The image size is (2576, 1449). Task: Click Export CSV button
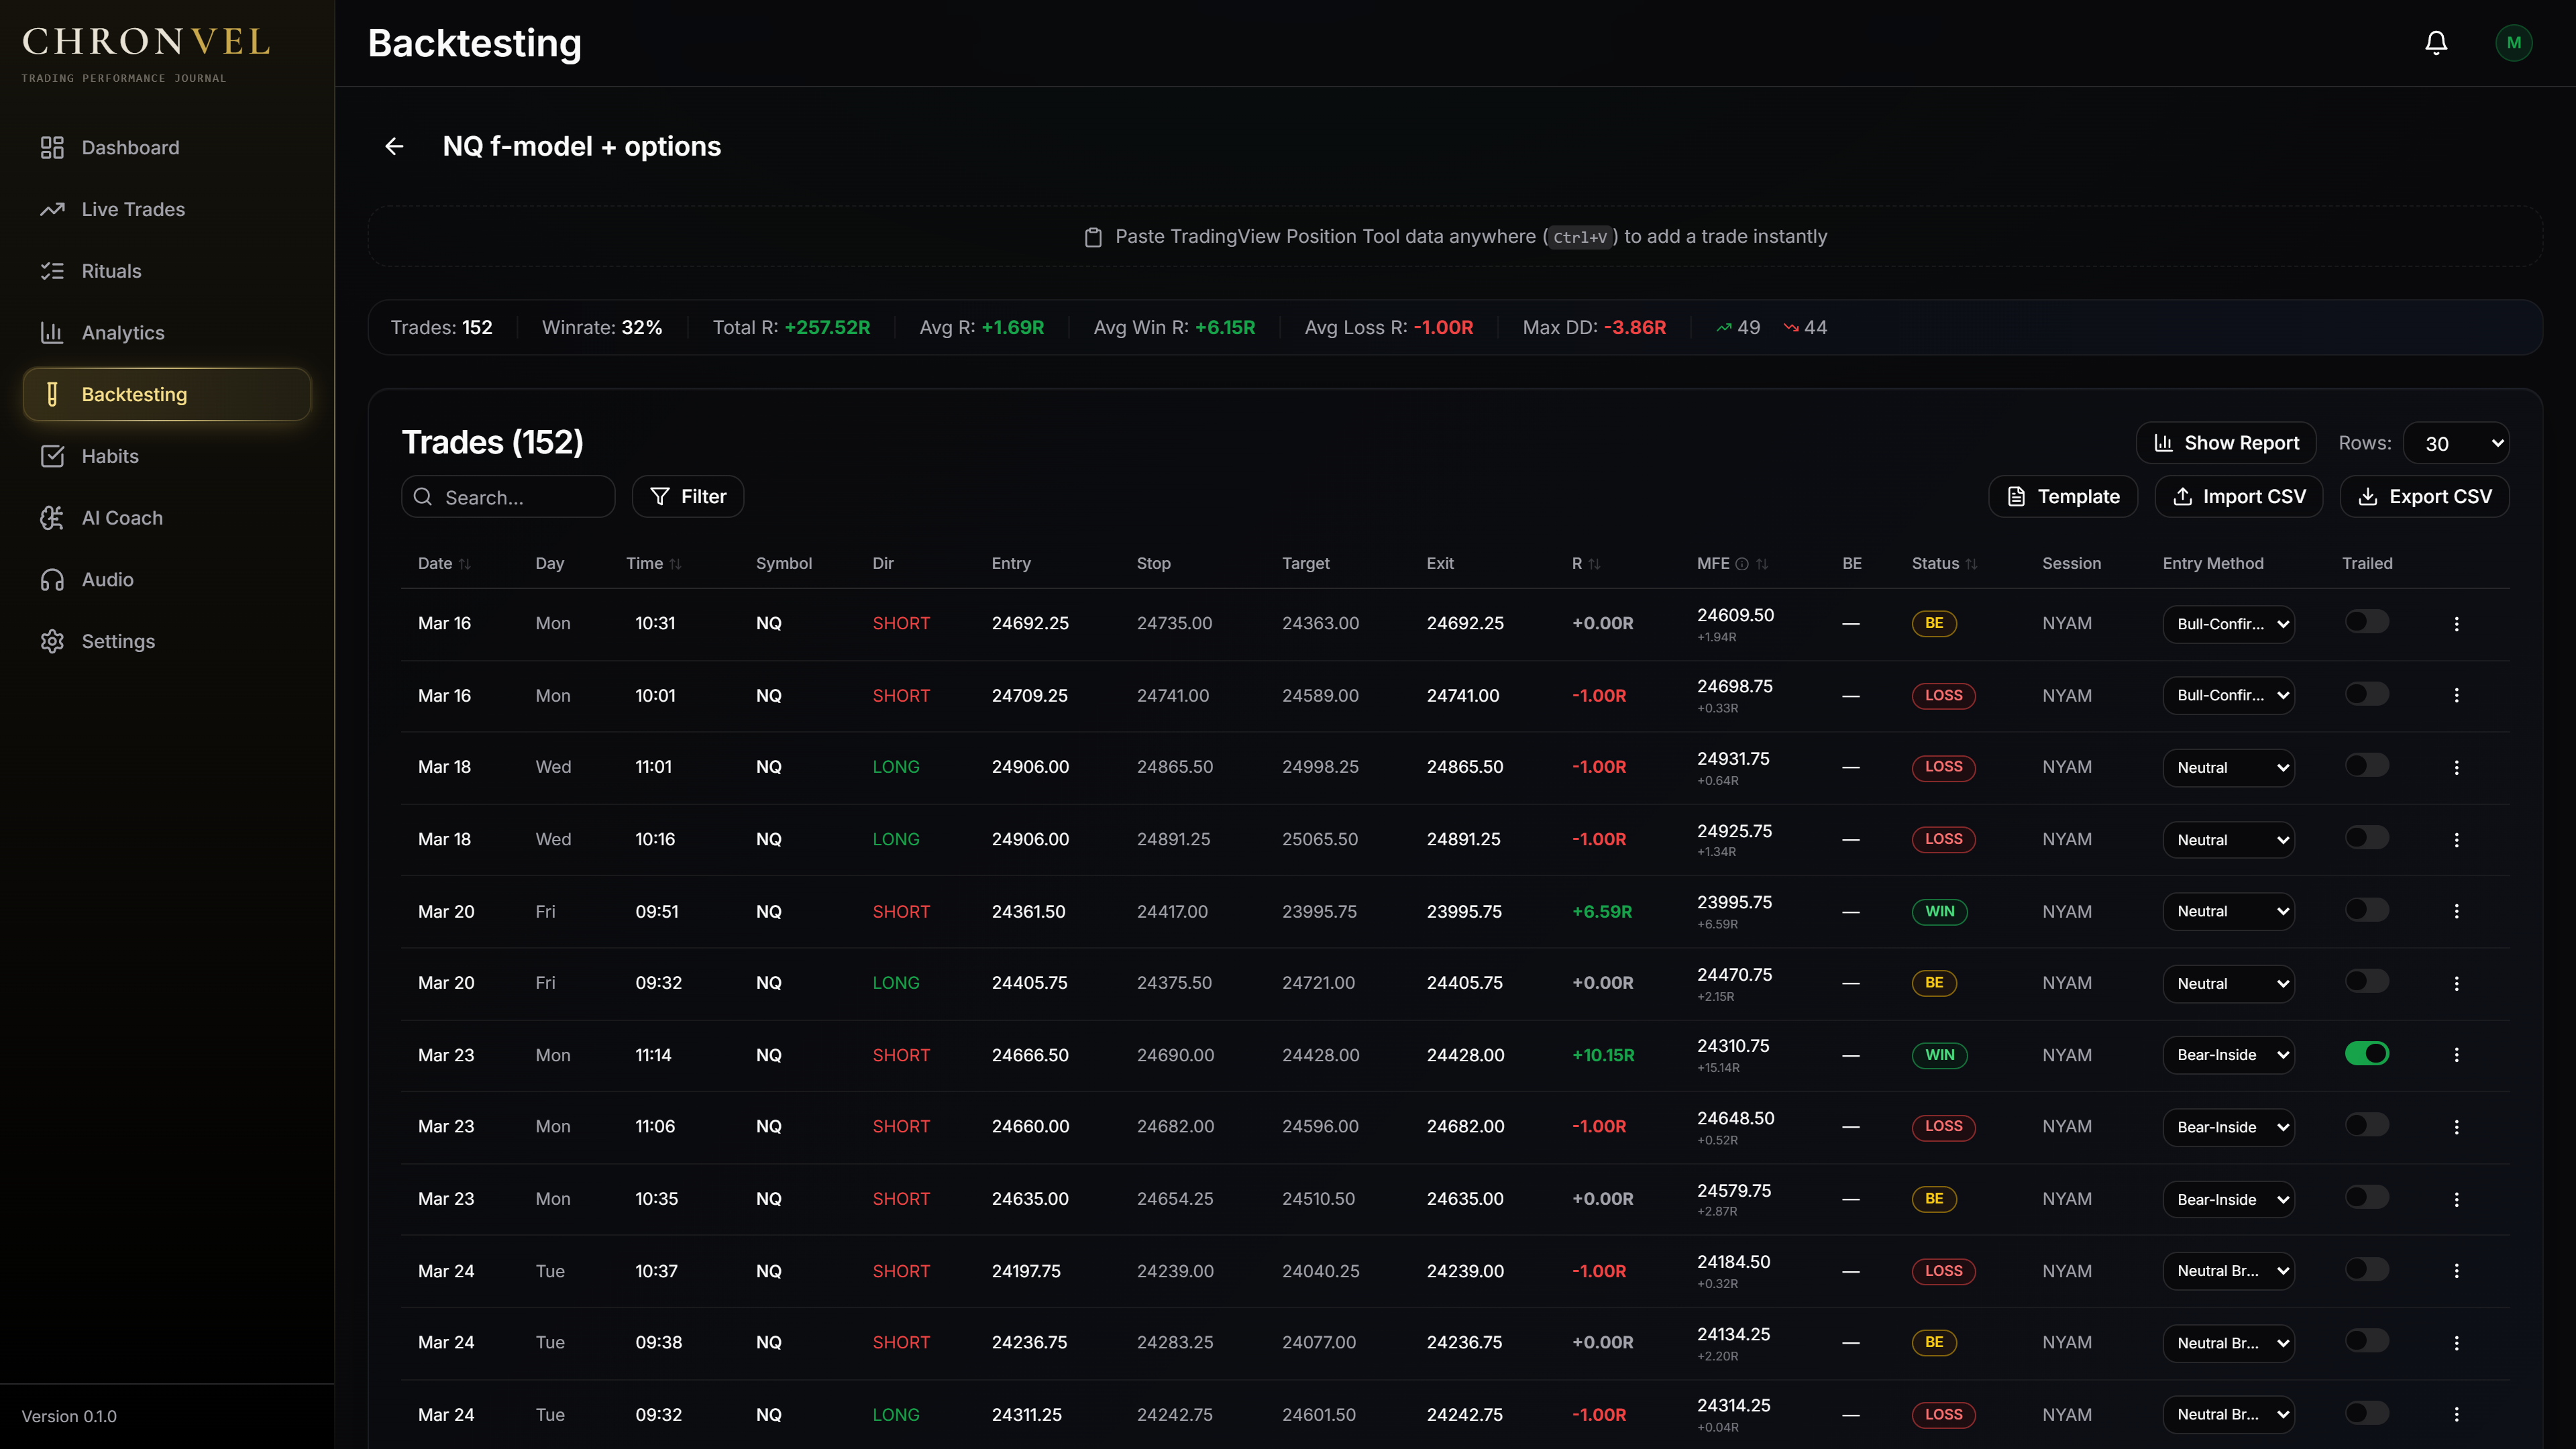click(2424, 497)
